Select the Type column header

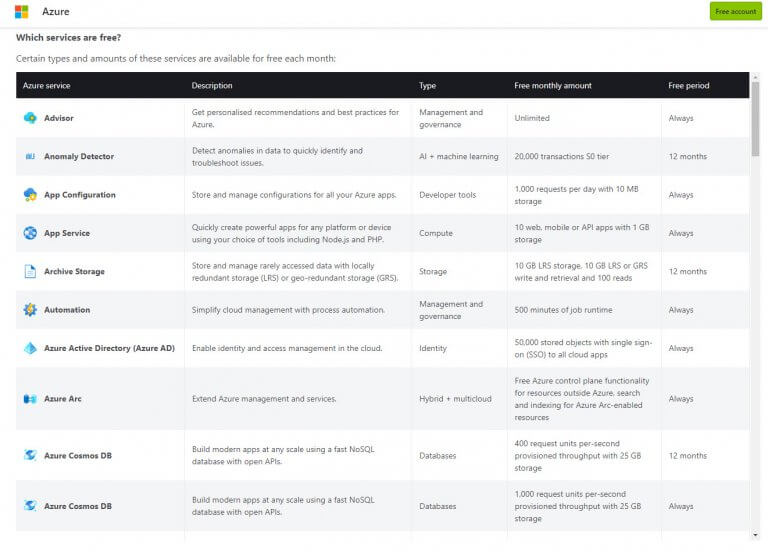coord(427,86)
